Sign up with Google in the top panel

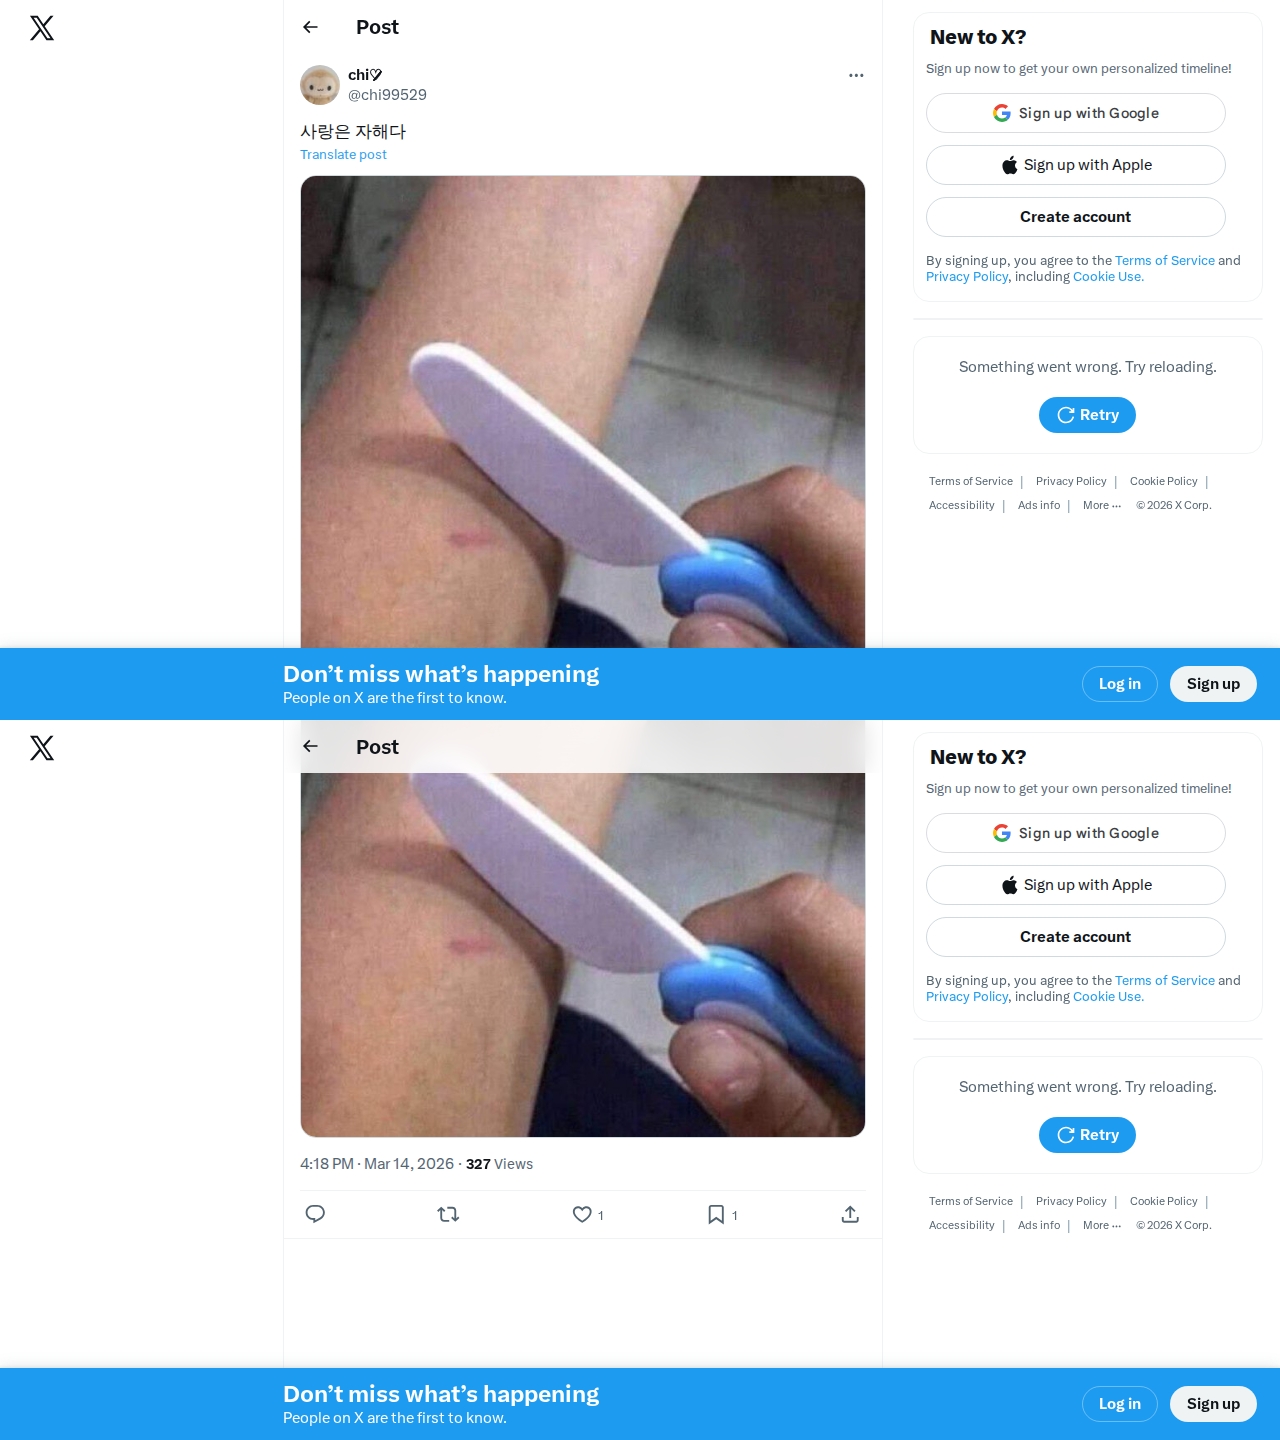[x=1076, y=113]
